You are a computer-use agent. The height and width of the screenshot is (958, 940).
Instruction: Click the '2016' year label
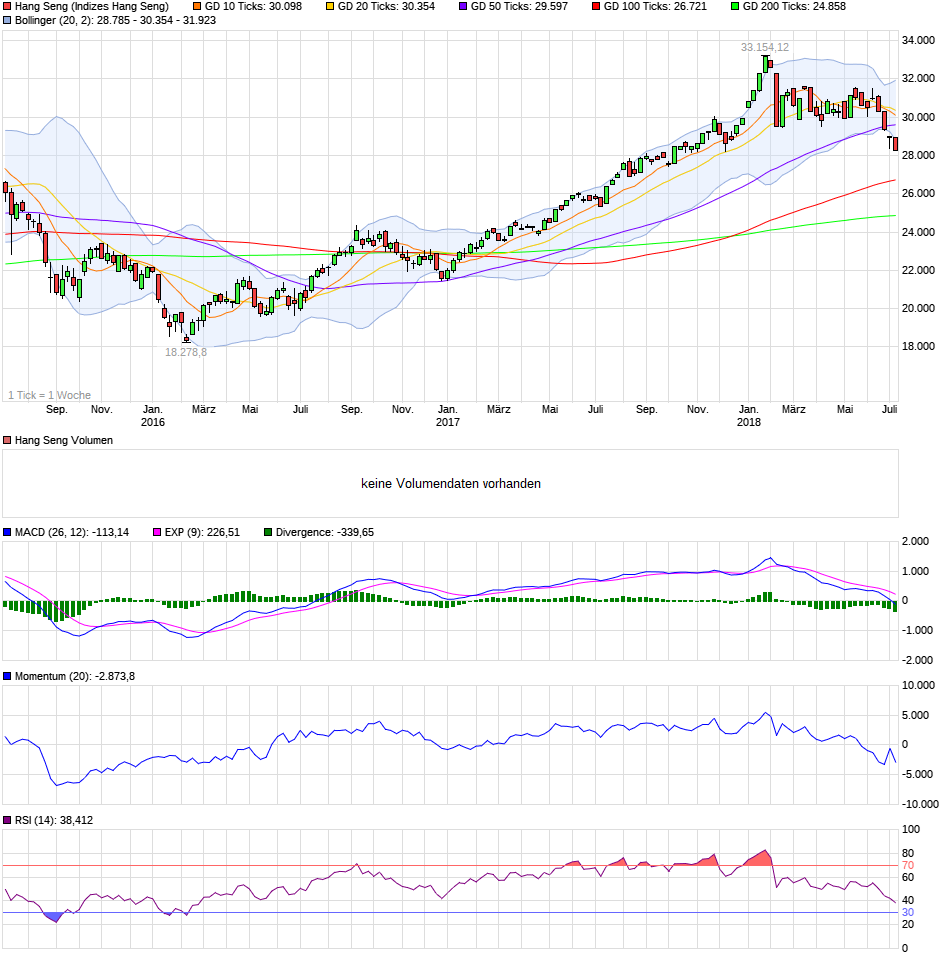[153, 422]
